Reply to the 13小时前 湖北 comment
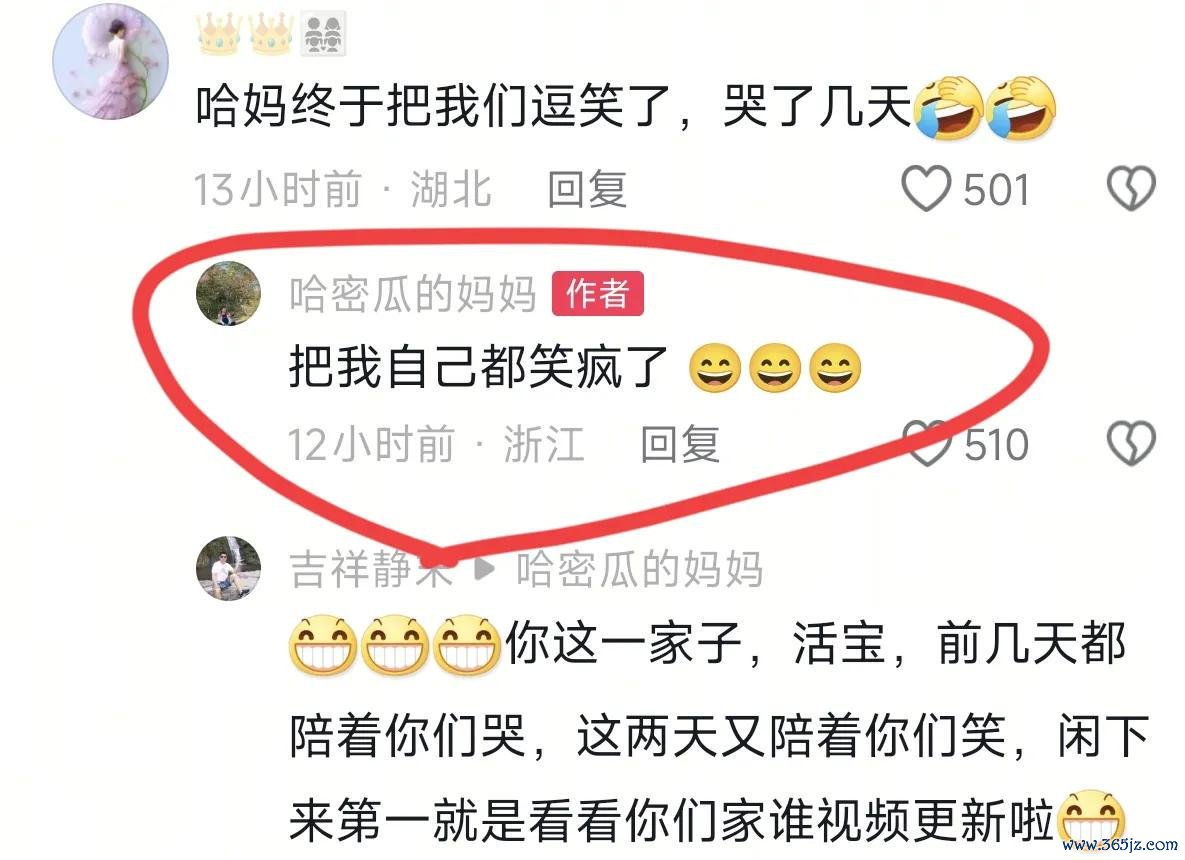 [587, 189]
